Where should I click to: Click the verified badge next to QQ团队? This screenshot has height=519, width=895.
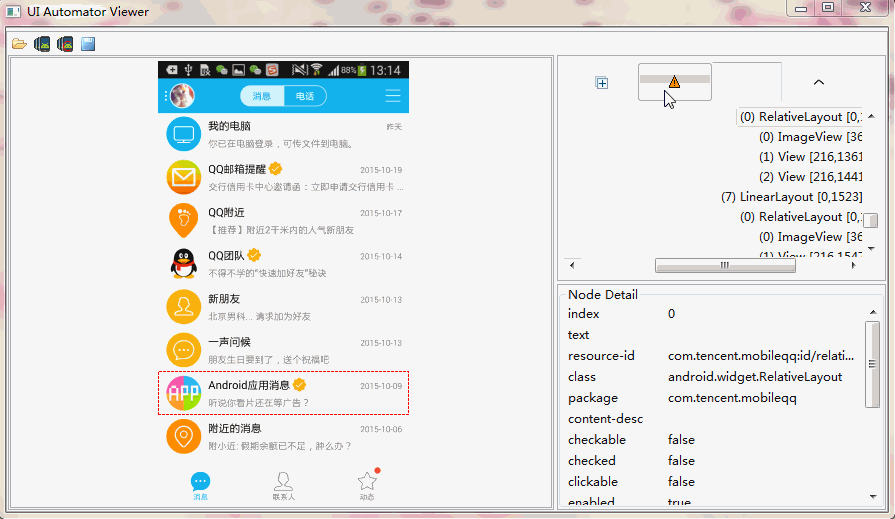[254, 255]
